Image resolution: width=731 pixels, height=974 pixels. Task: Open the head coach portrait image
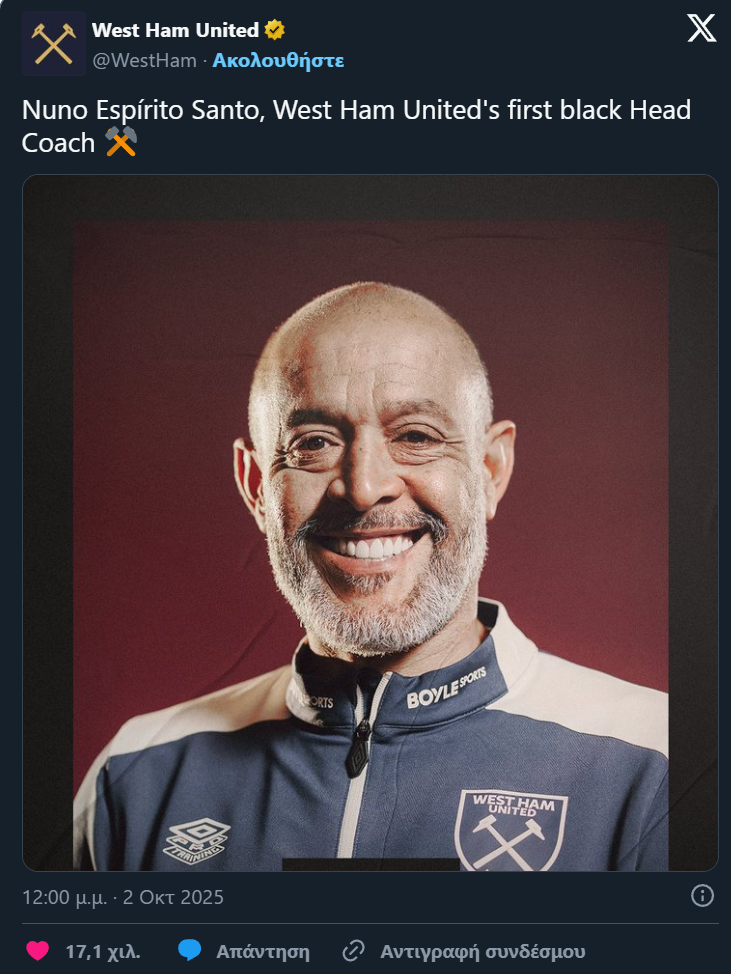click(370, 522)
